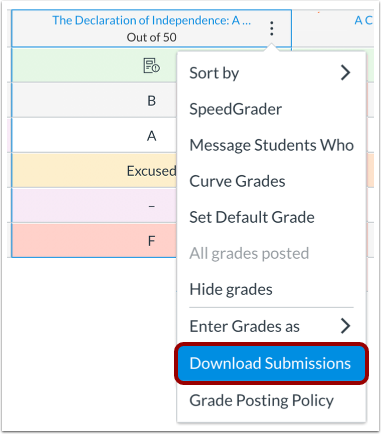Open the assignment column options kebab menu

[x=272, y=28]
